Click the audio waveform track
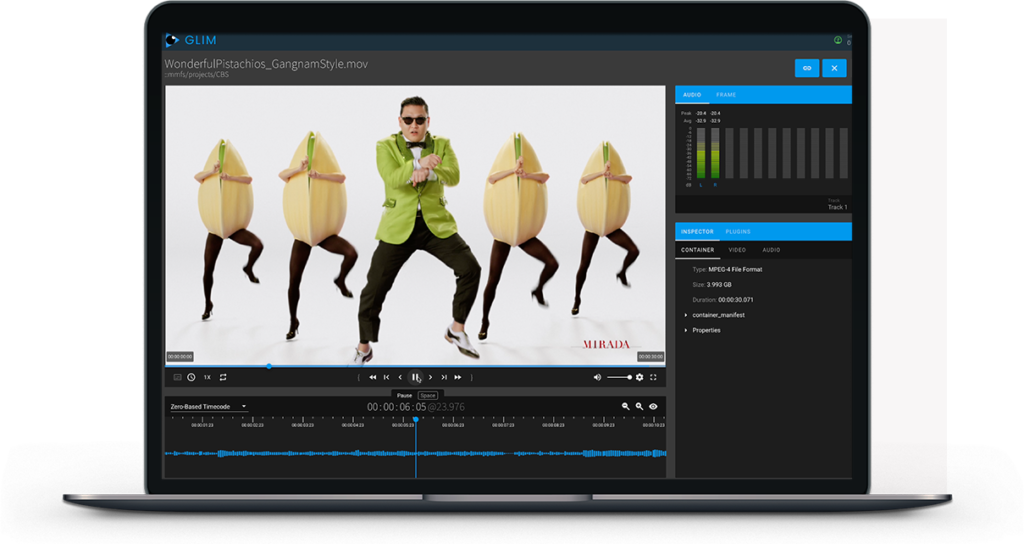1024x544 pixels. click(415, 453)
